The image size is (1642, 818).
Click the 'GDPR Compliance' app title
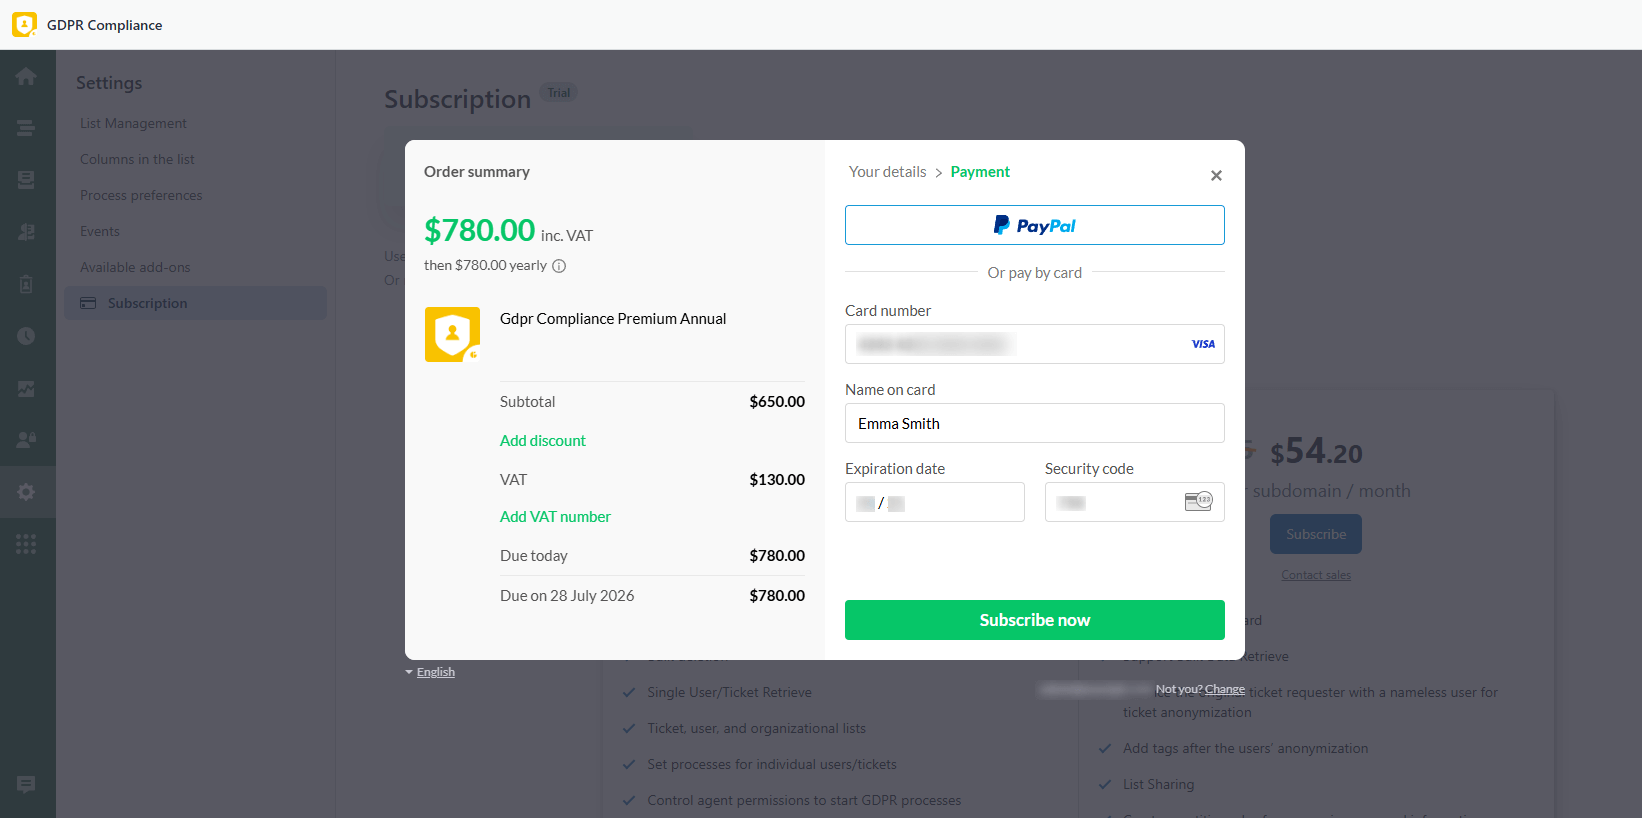click(x=104, y=25)
